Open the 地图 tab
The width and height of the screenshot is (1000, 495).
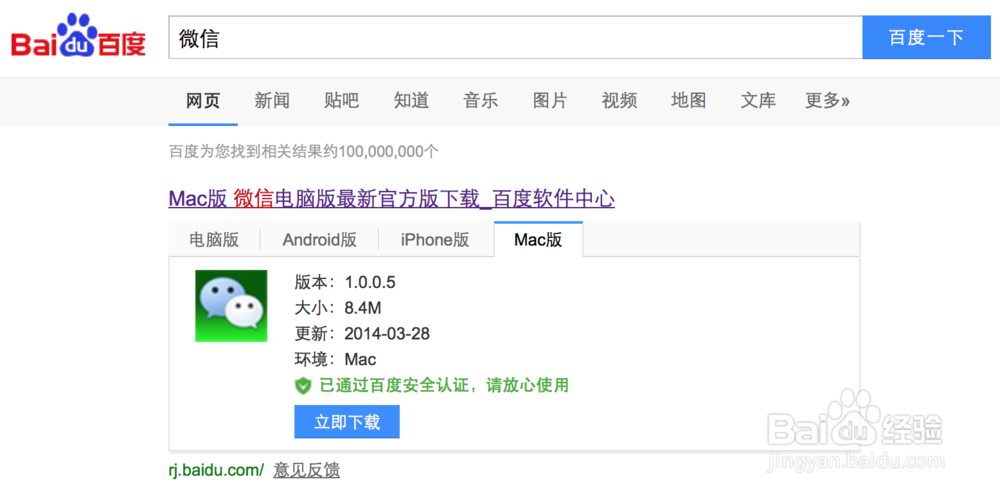point(689,100)
